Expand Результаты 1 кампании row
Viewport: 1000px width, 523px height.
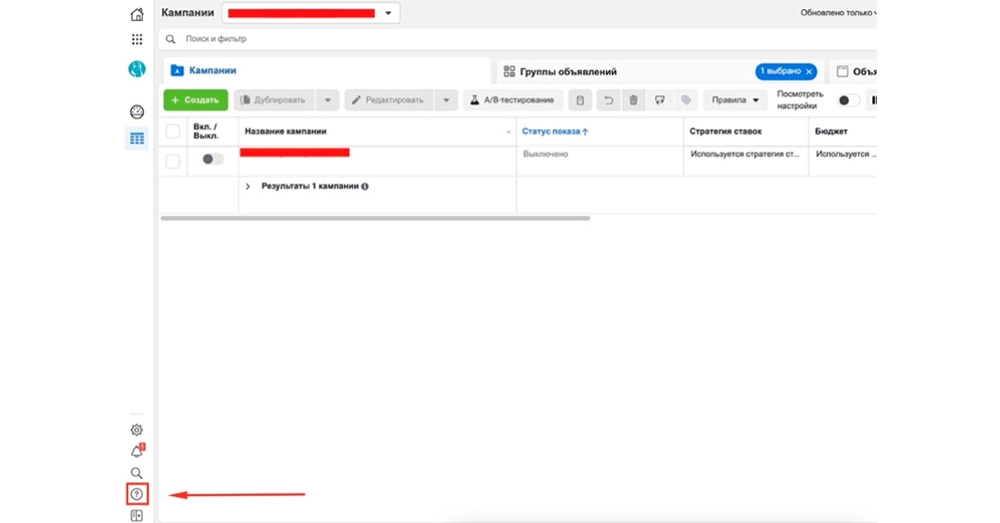[x=248, y=187]
